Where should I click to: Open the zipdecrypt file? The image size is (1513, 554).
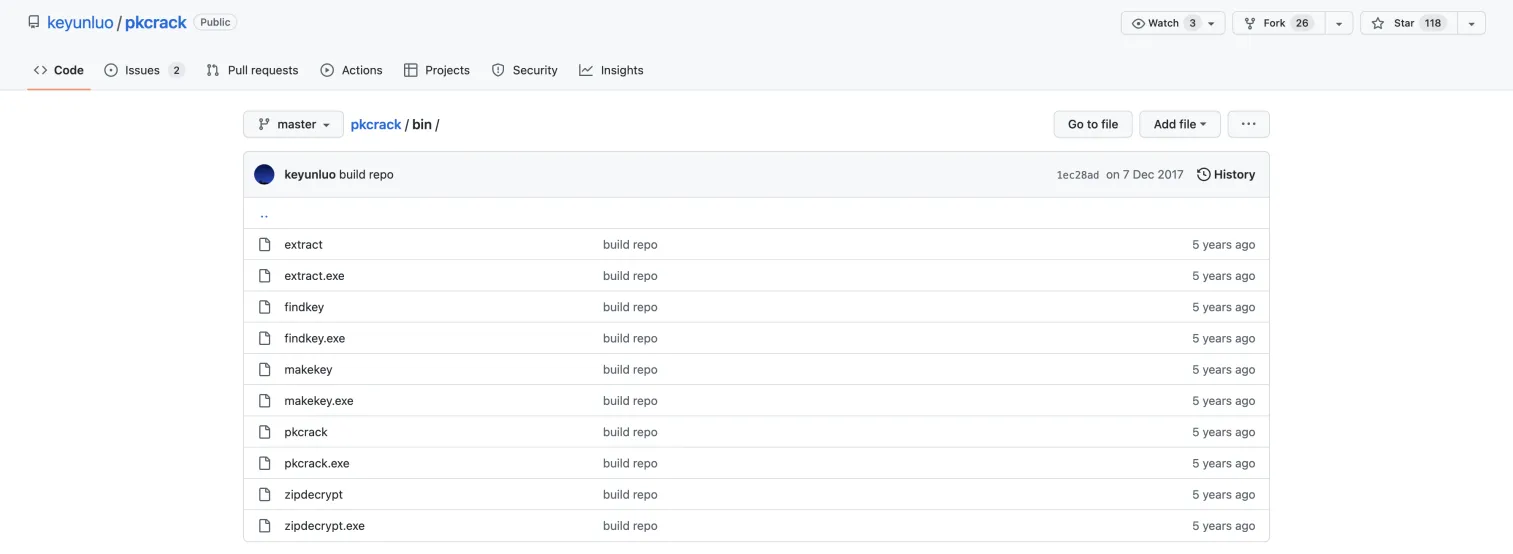[x=313, y=494]
